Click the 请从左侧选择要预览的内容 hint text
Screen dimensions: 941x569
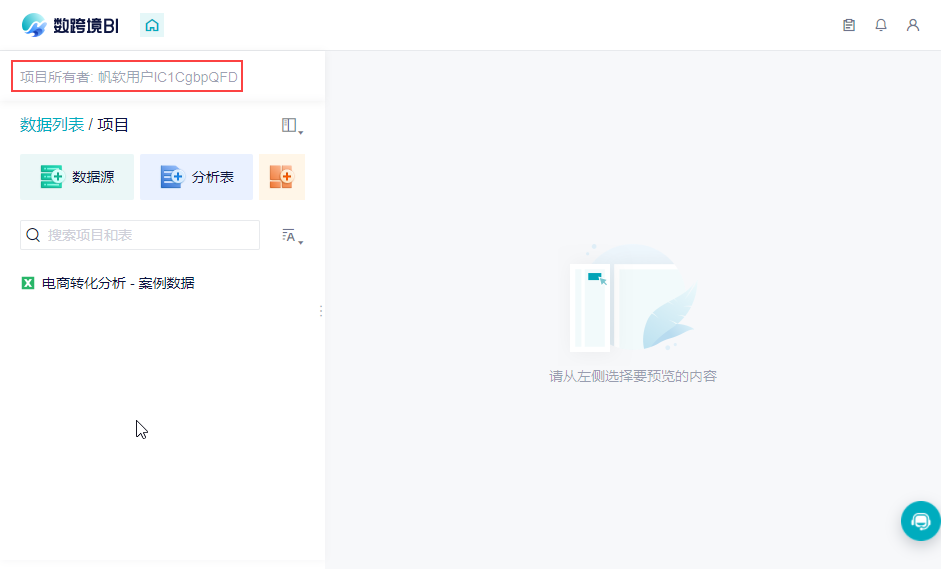633,376
